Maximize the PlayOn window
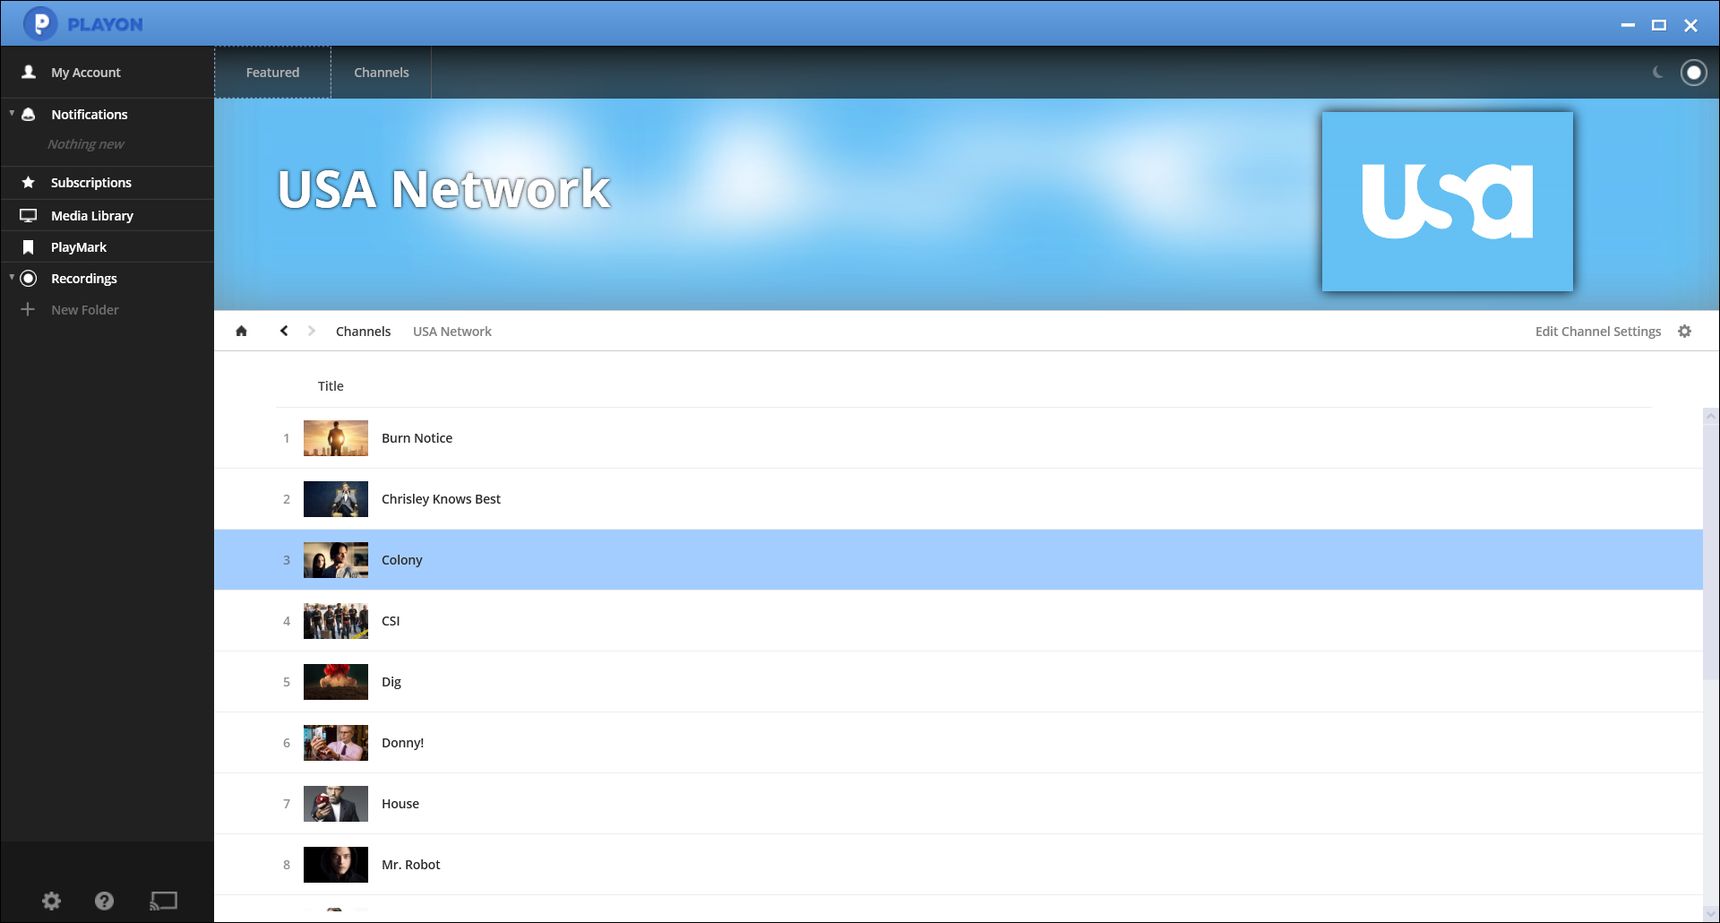The image size is (1720, 923). (x=1659, y=25)
